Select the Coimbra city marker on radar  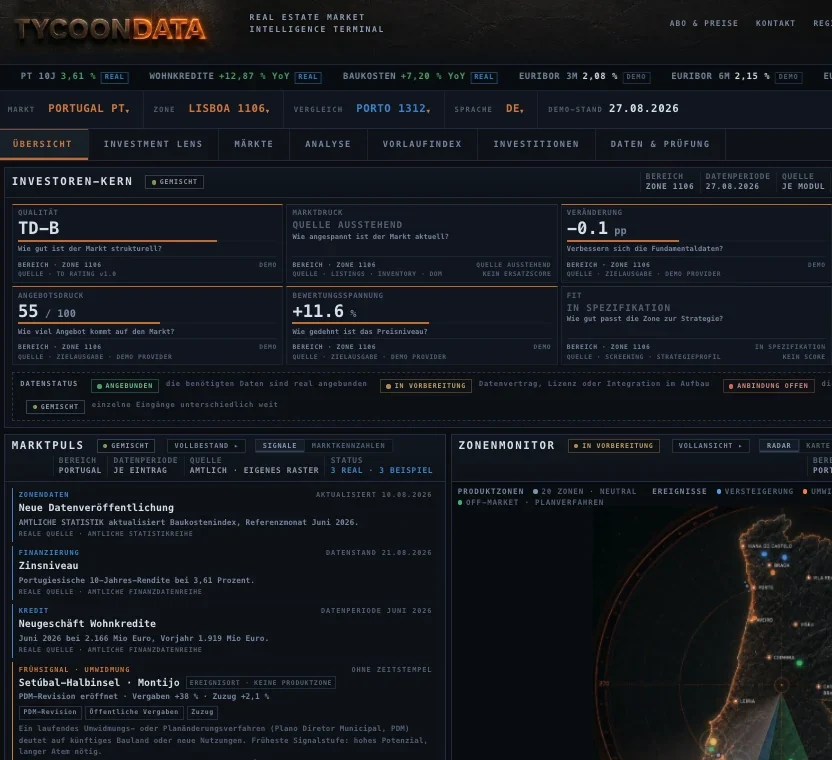click(x=769, y=658)
